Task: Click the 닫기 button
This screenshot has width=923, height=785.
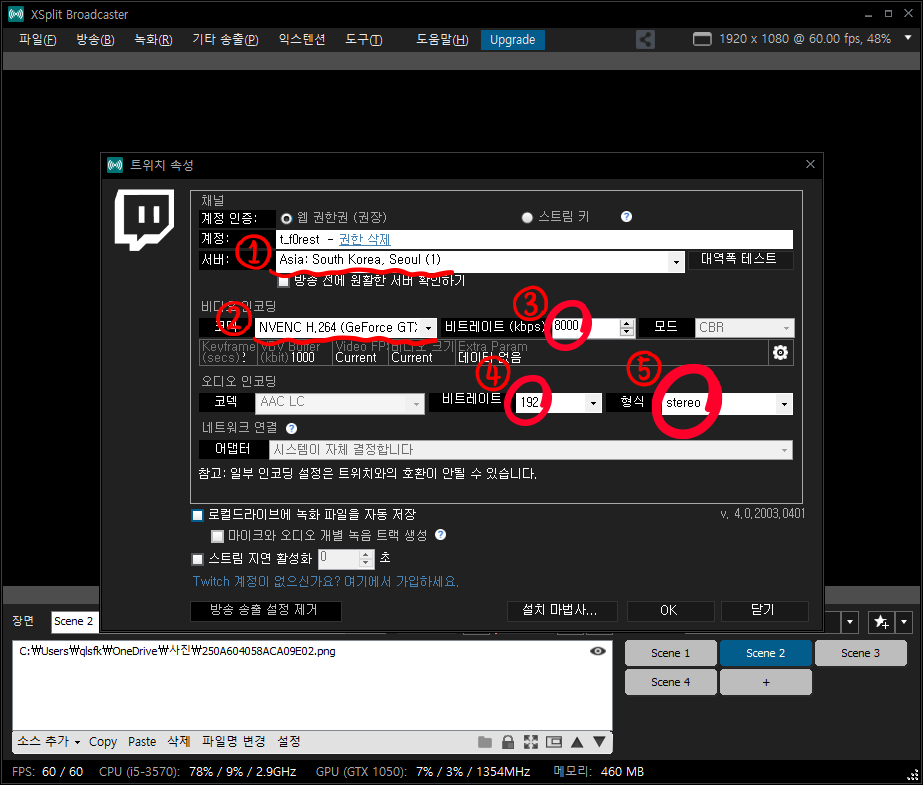Action: click(x=764, y=611)
